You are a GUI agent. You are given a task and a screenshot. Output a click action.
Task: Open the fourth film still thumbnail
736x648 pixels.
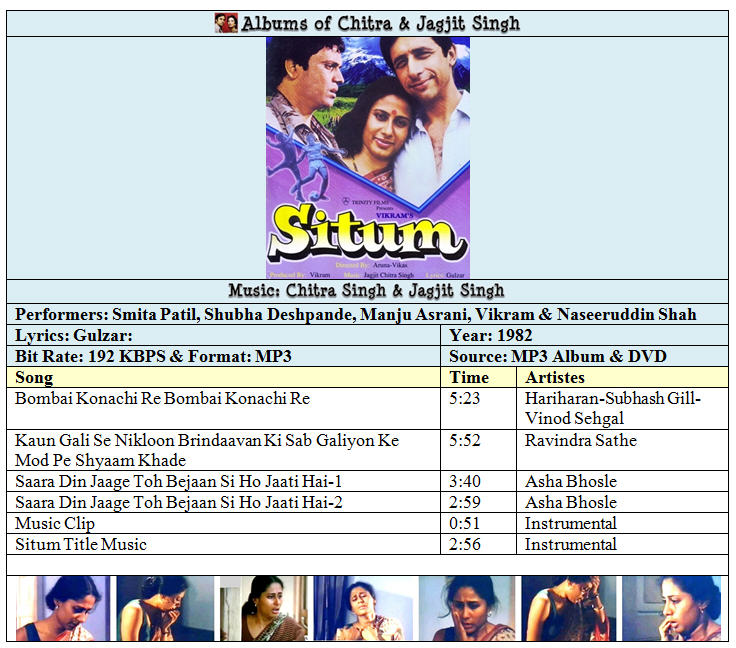[x=363, y=609]
